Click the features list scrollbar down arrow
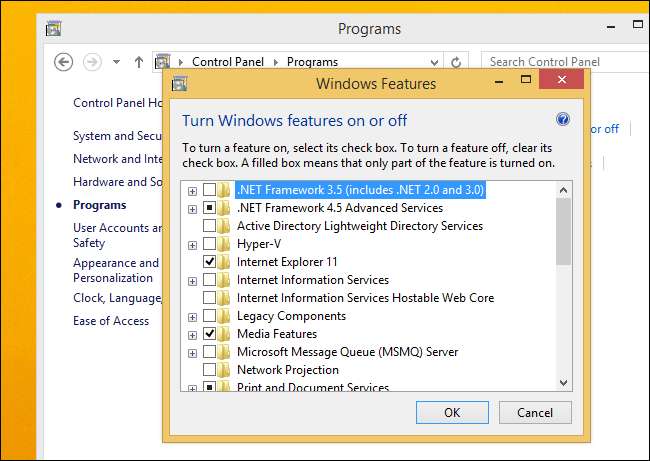The height and width of the screenshot is (461, 650). pyautogui.click(x=563, y=382)
